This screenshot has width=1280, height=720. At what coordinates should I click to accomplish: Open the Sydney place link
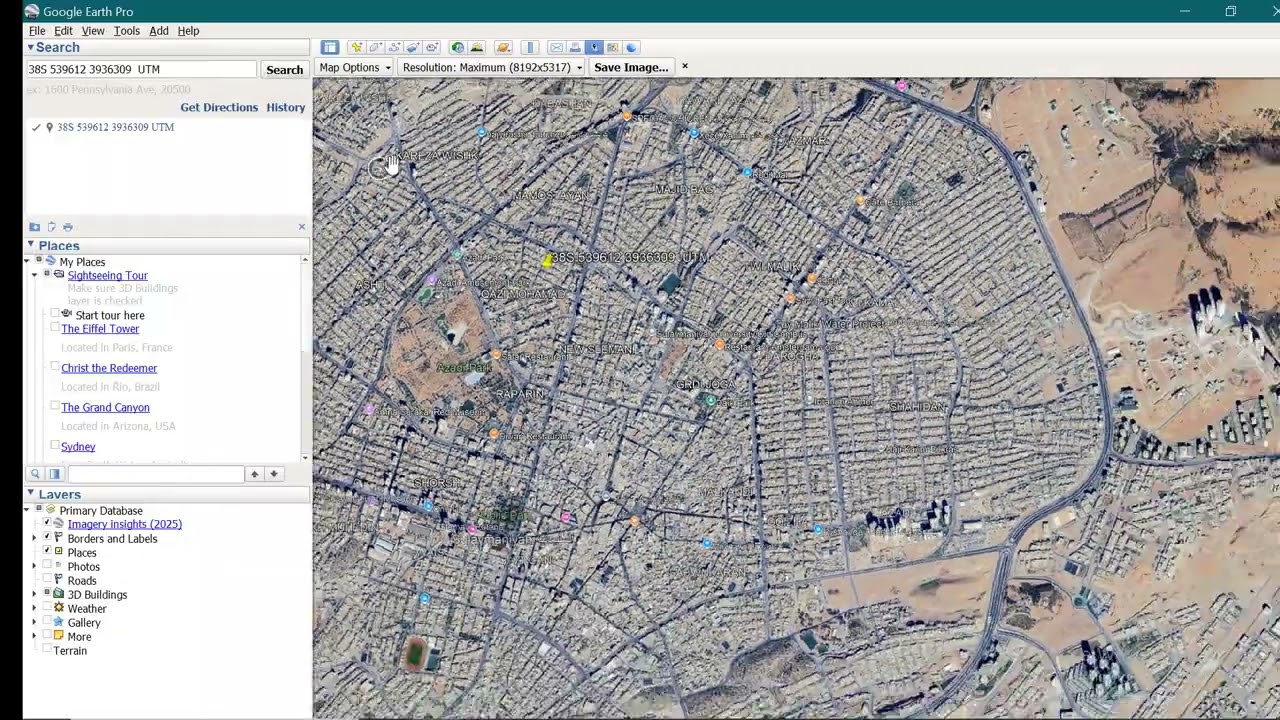click(78, 447)
